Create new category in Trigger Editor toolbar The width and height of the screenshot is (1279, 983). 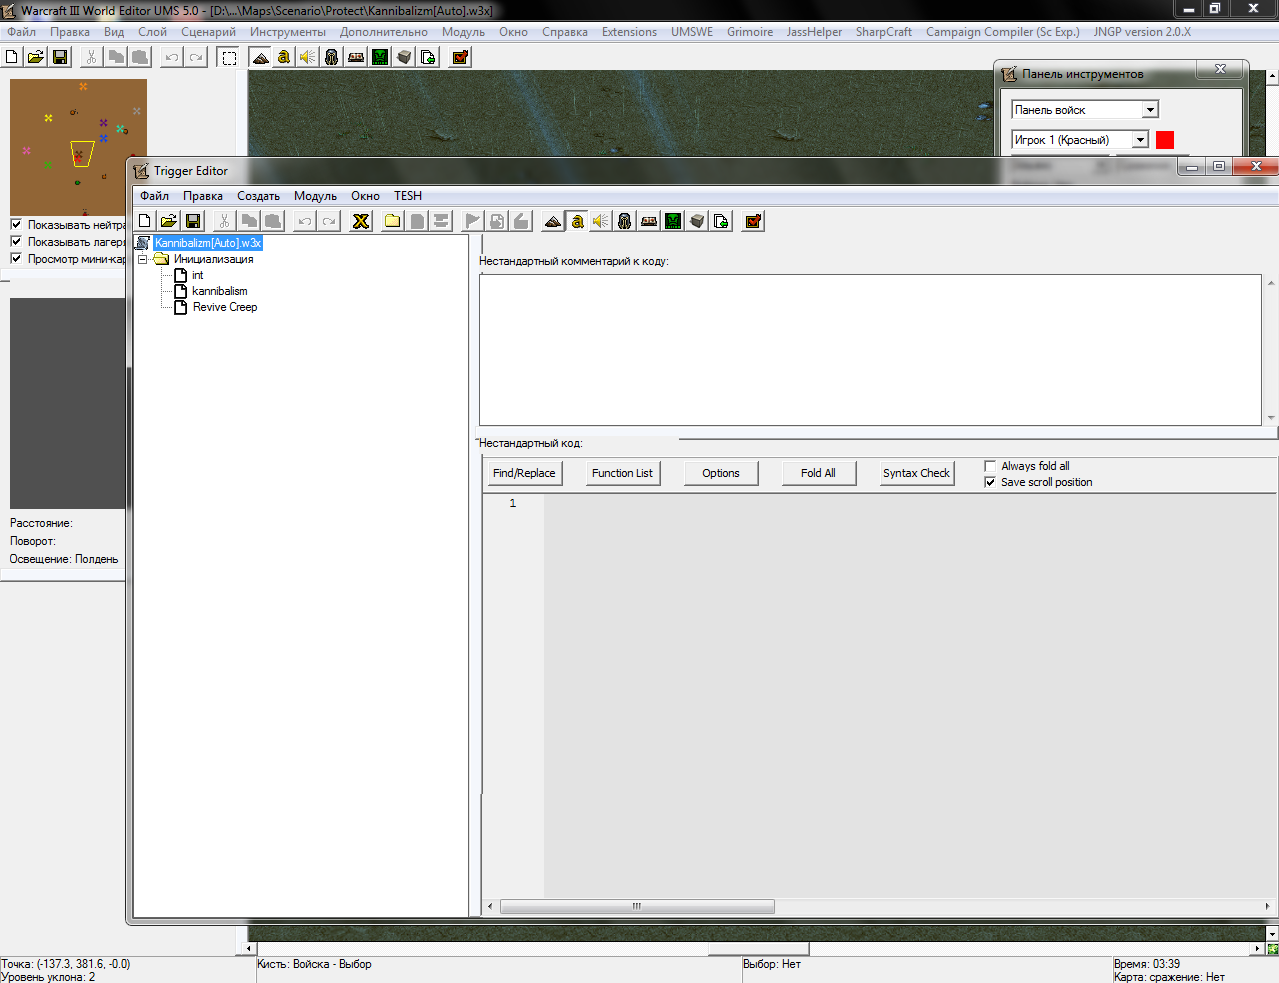point(393,221)
